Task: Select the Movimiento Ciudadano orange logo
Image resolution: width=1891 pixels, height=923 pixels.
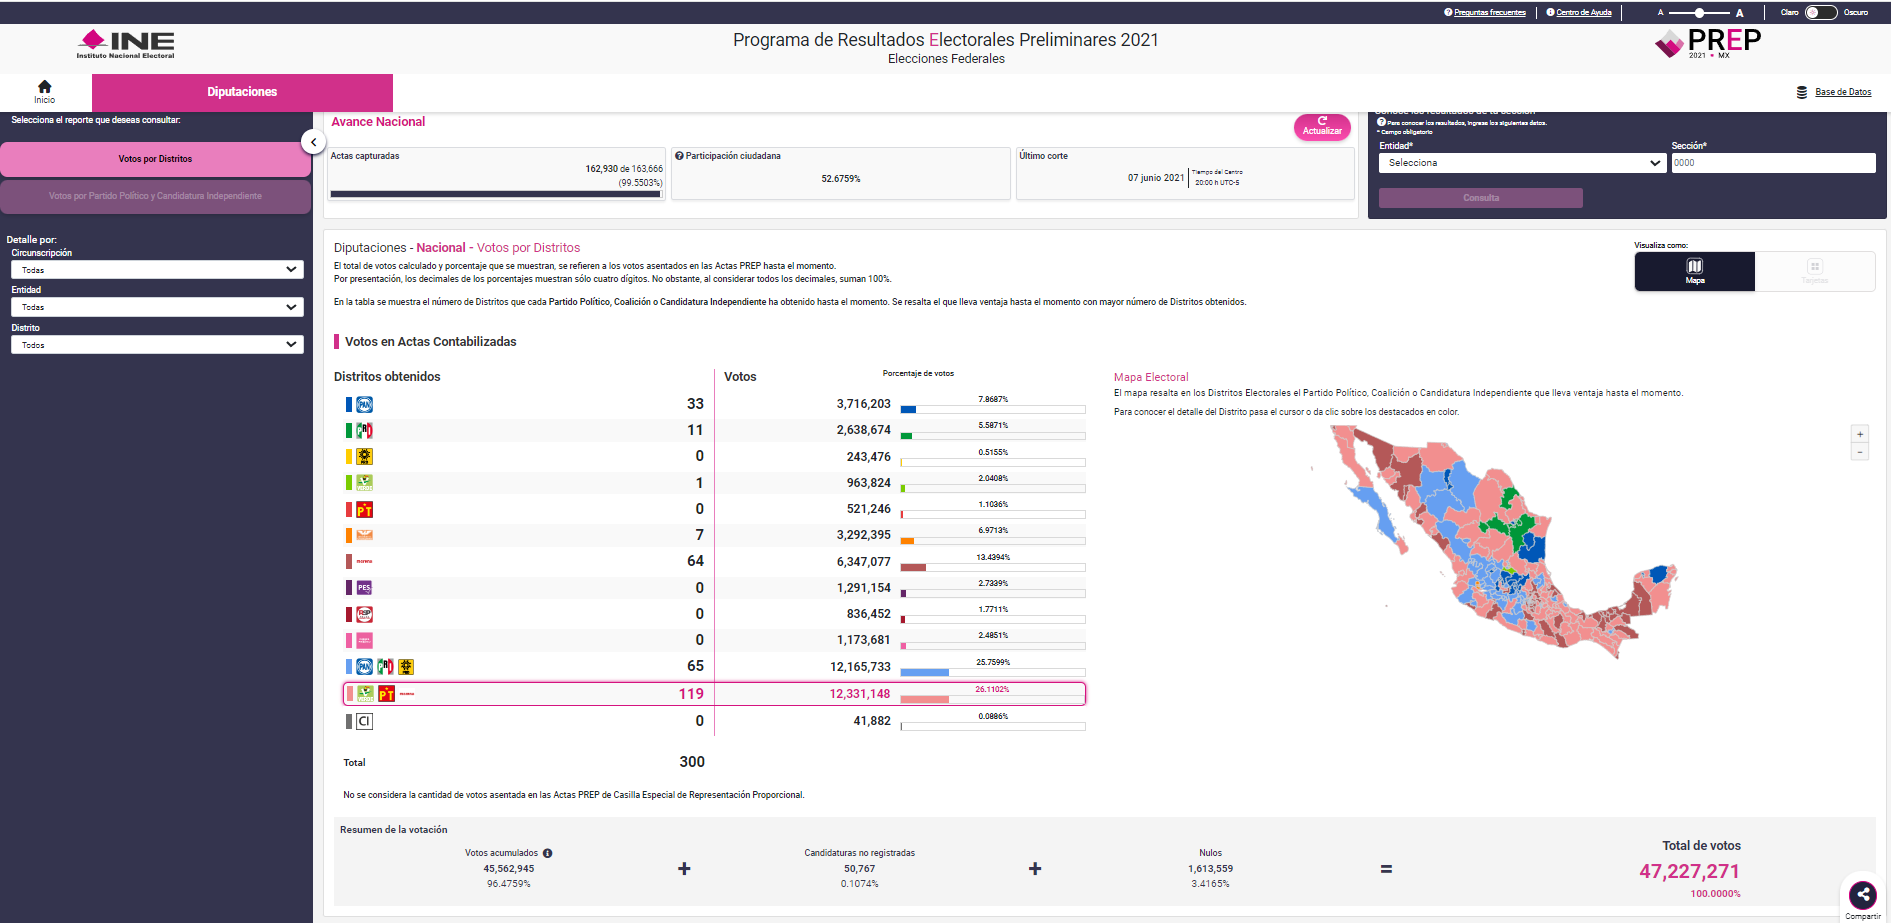Action: 365,535
